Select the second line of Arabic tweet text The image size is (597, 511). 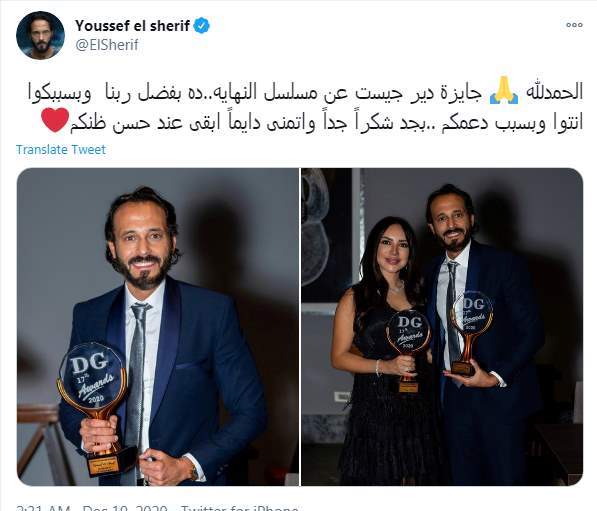(x=326, y=124)
